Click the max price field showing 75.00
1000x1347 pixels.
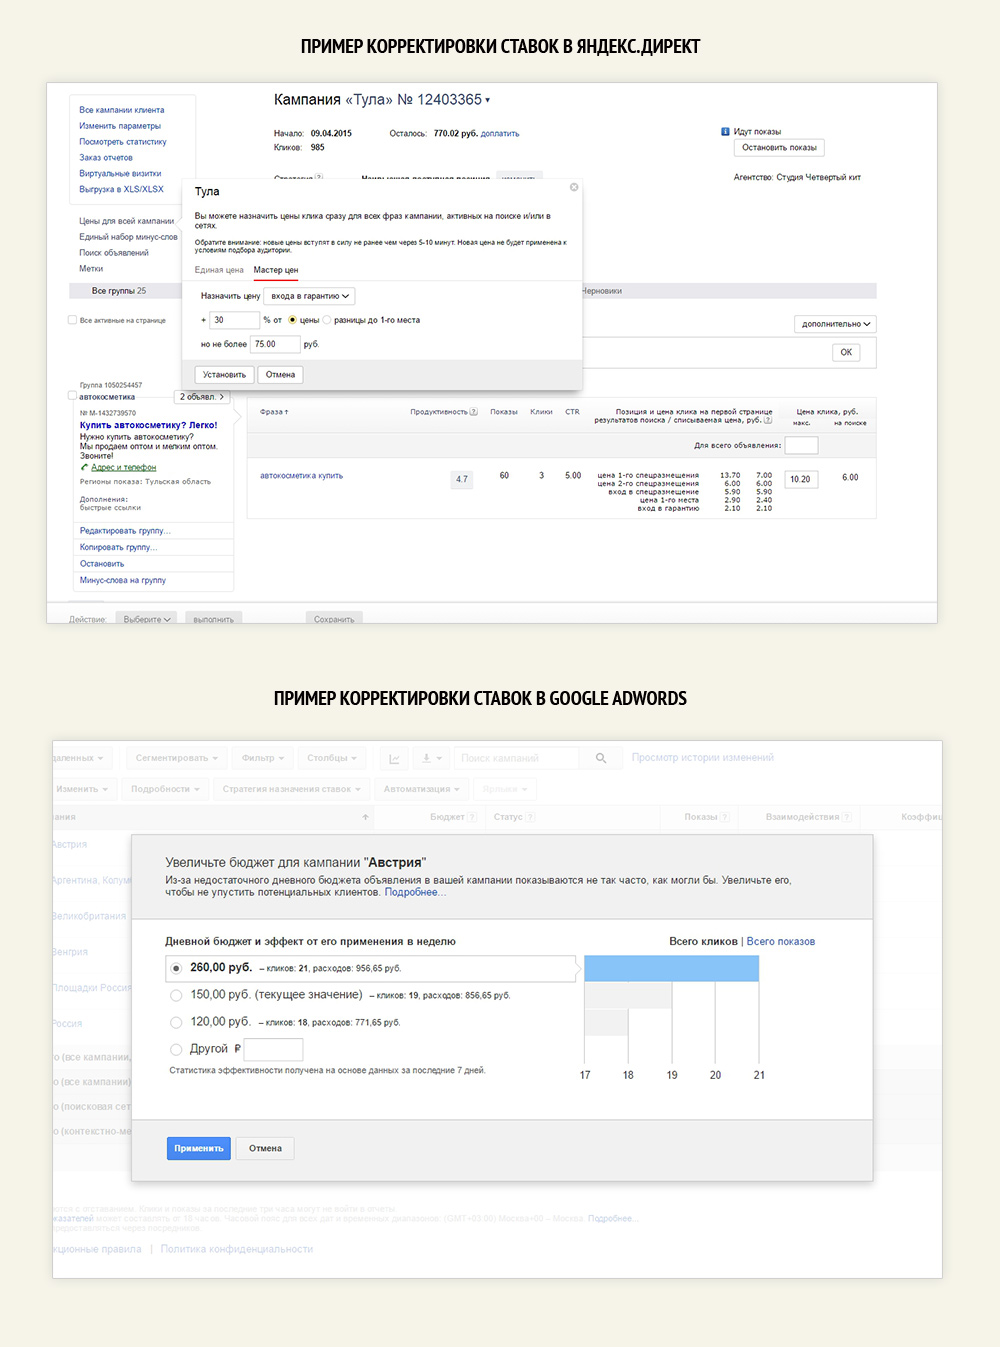(275, 344)
